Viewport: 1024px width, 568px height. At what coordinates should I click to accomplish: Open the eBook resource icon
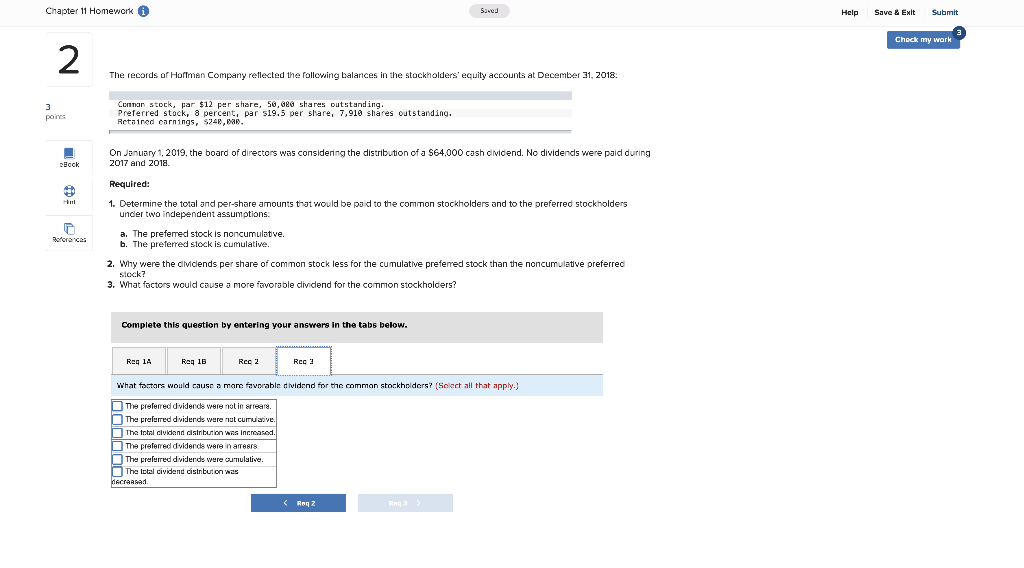[x=69, y=153]
